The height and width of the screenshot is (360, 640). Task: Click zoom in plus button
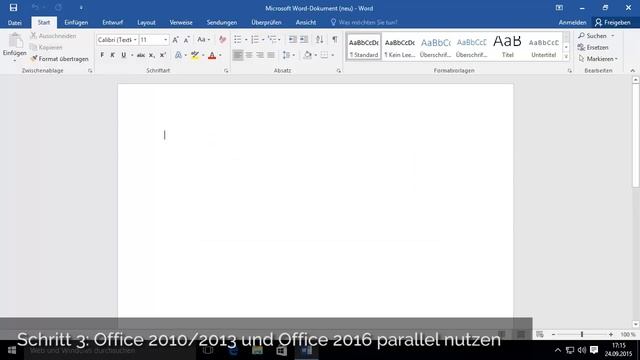611,334
